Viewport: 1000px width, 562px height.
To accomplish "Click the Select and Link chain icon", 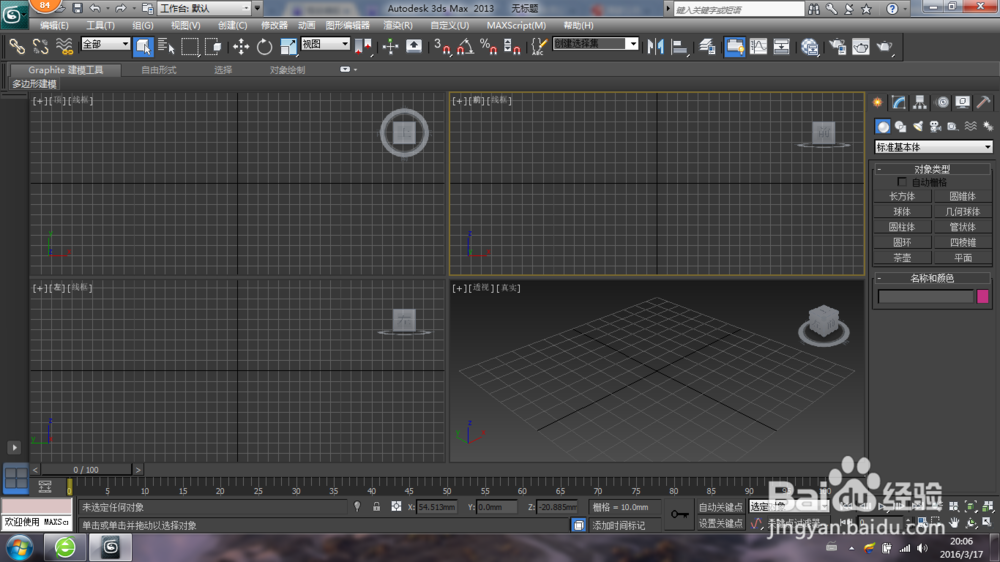I will 17,46.
